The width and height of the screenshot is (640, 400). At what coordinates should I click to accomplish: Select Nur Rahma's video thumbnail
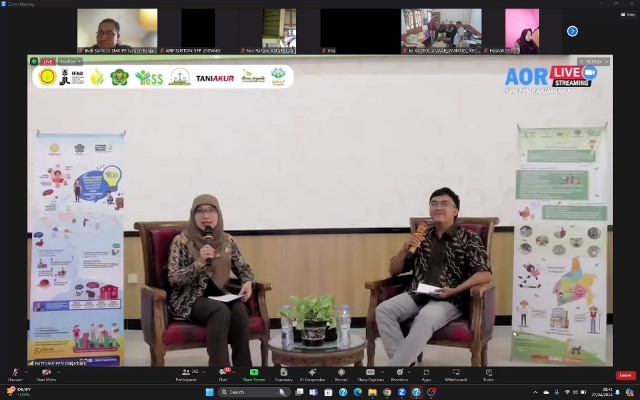tap(279, 31)
